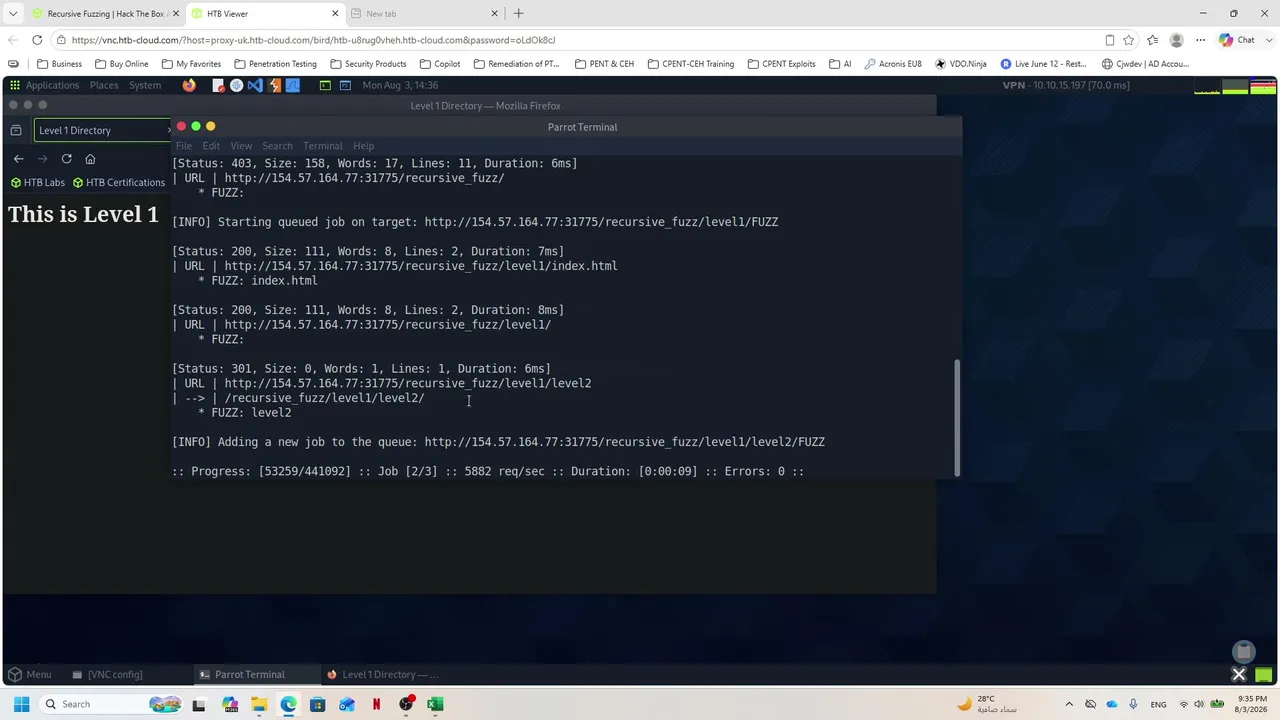Open the VDO.Ninja bookmark
Viewport: 1280px width, 720px height.
coord(960,64)
